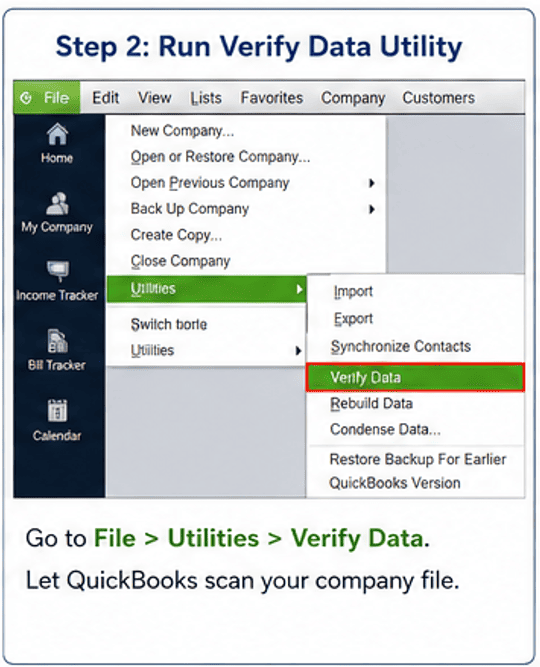Viewport: 540px width, 667px height.
Task: Choose New Company... menu entry
Action: (246, 131)
